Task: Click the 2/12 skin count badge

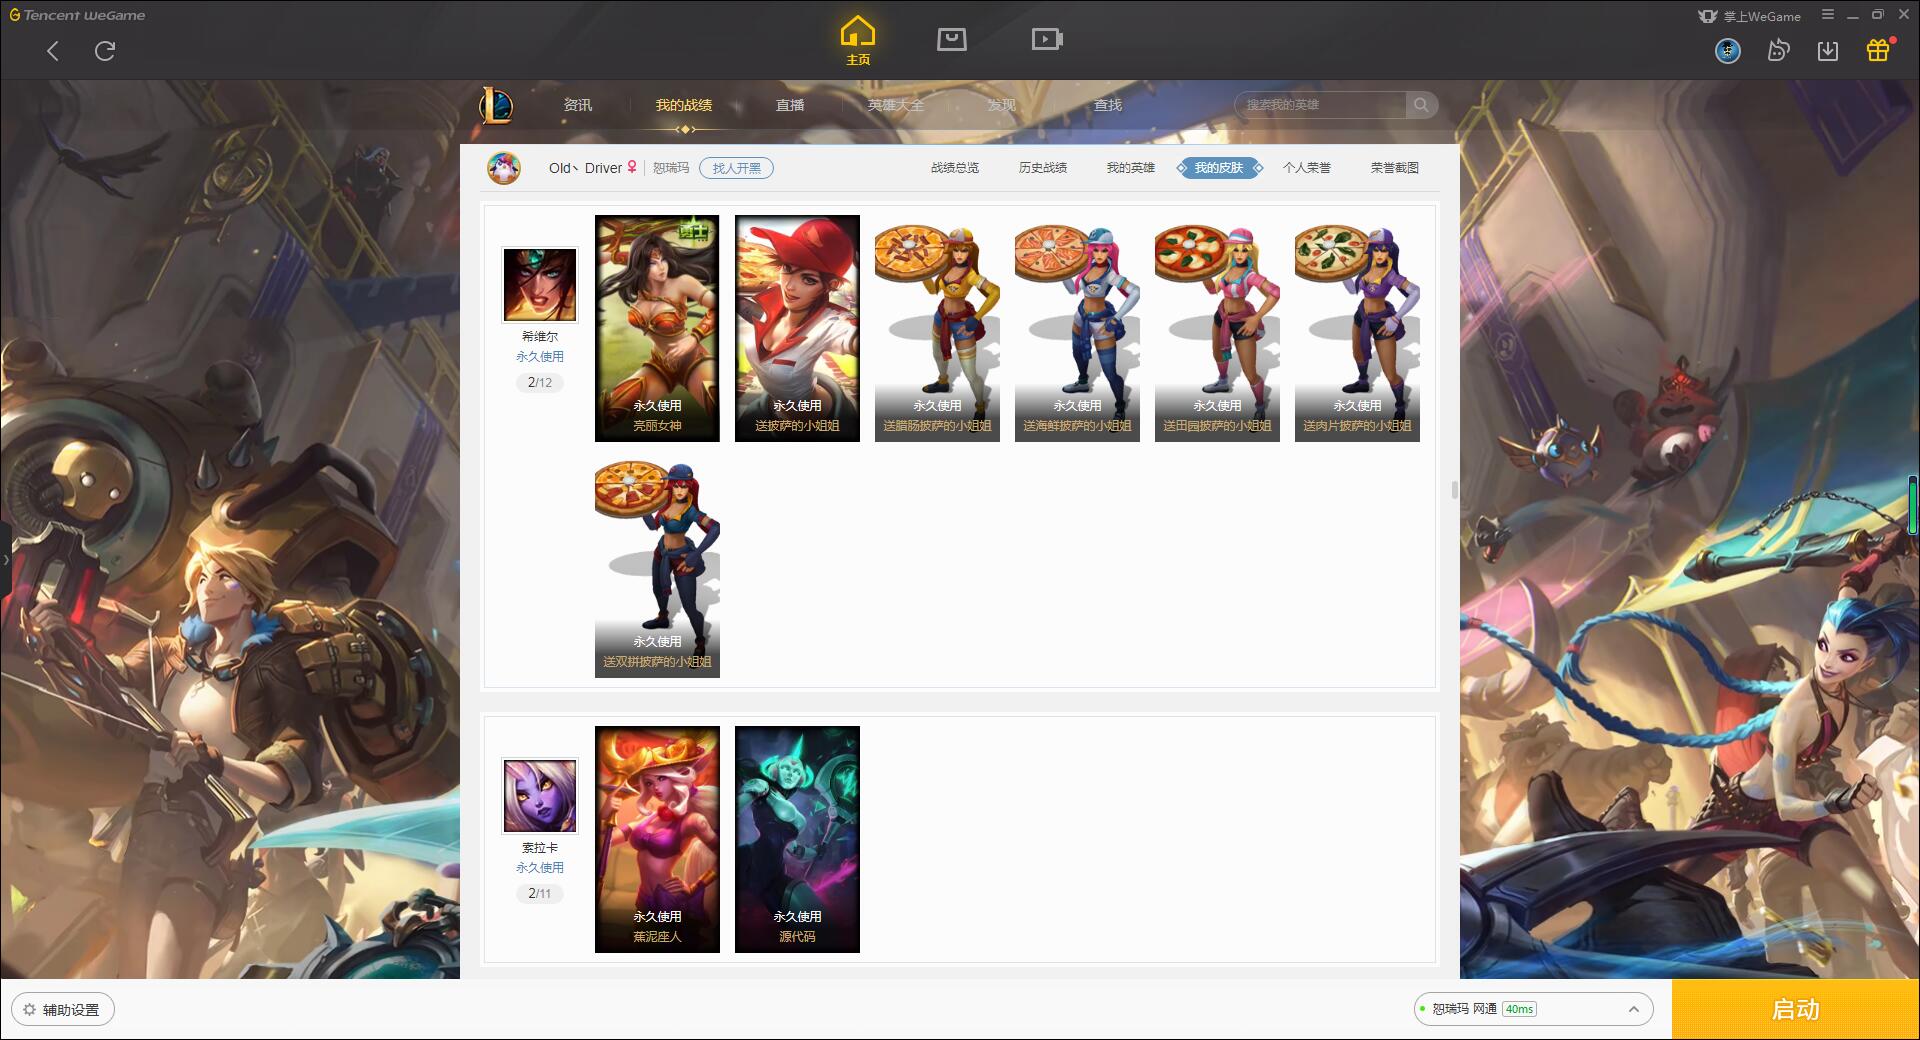Action: 540,383
